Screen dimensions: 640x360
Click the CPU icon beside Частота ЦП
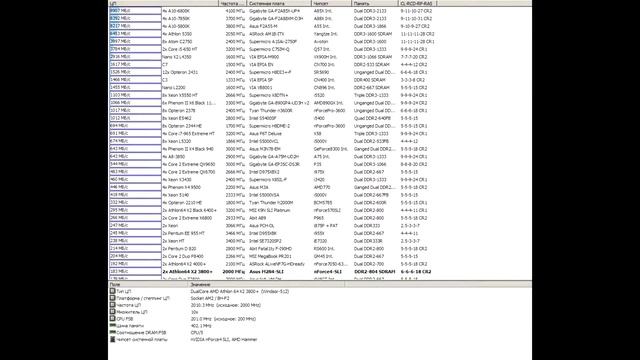point(113,305)
